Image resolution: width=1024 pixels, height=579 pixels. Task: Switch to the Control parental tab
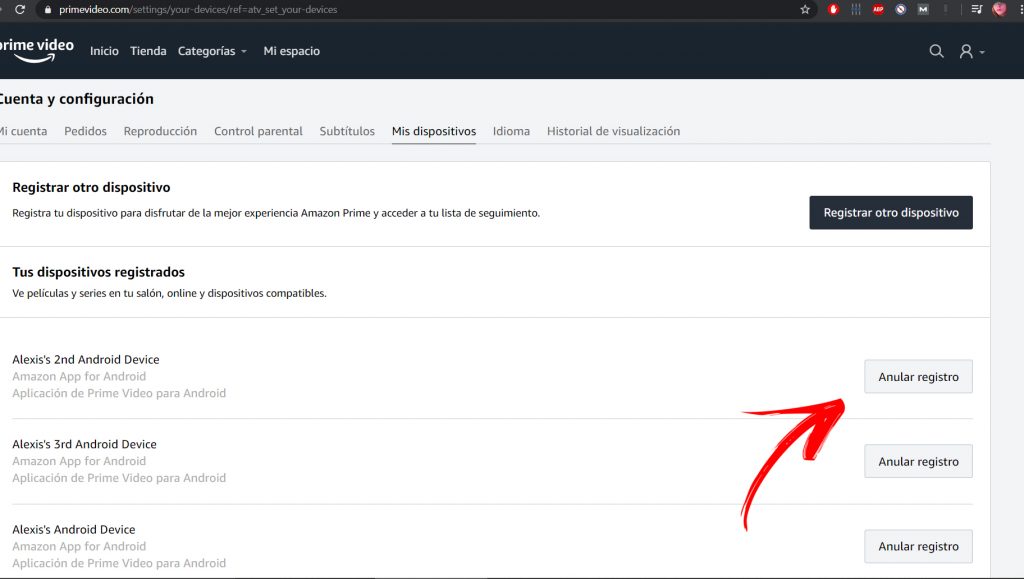pyautogui.click(x=258, y=131)
